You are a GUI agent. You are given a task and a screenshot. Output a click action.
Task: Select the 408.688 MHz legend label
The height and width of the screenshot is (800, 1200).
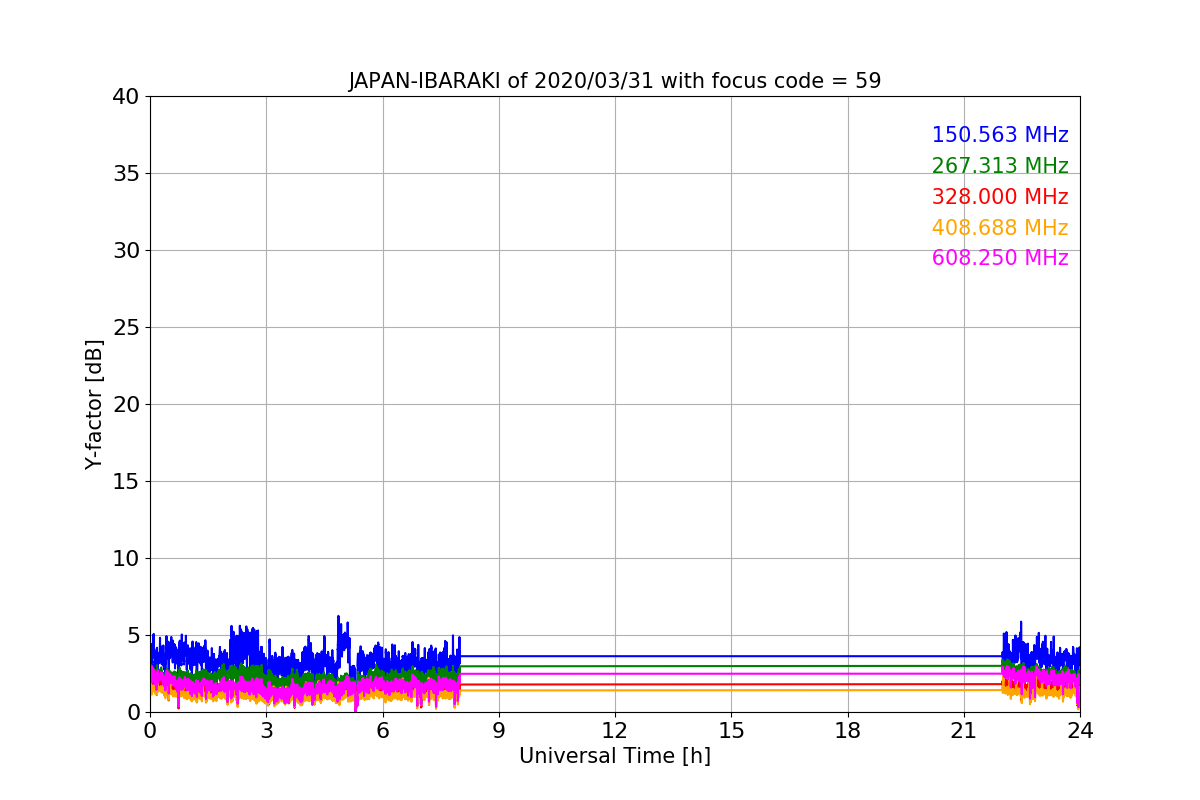[x=1000, y=228]
